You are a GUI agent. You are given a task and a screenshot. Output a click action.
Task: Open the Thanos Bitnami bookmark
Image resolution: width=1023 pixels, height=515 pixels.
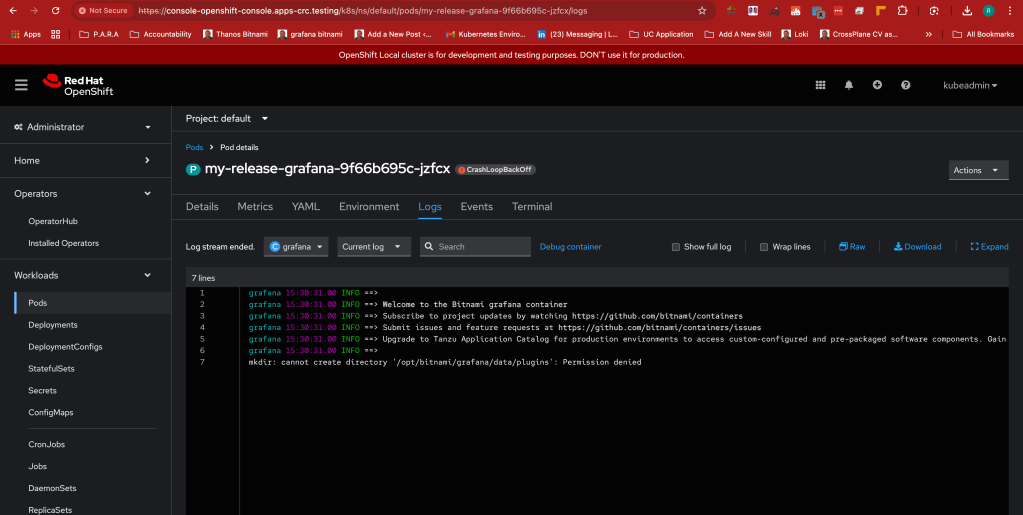tap(236, 34)
